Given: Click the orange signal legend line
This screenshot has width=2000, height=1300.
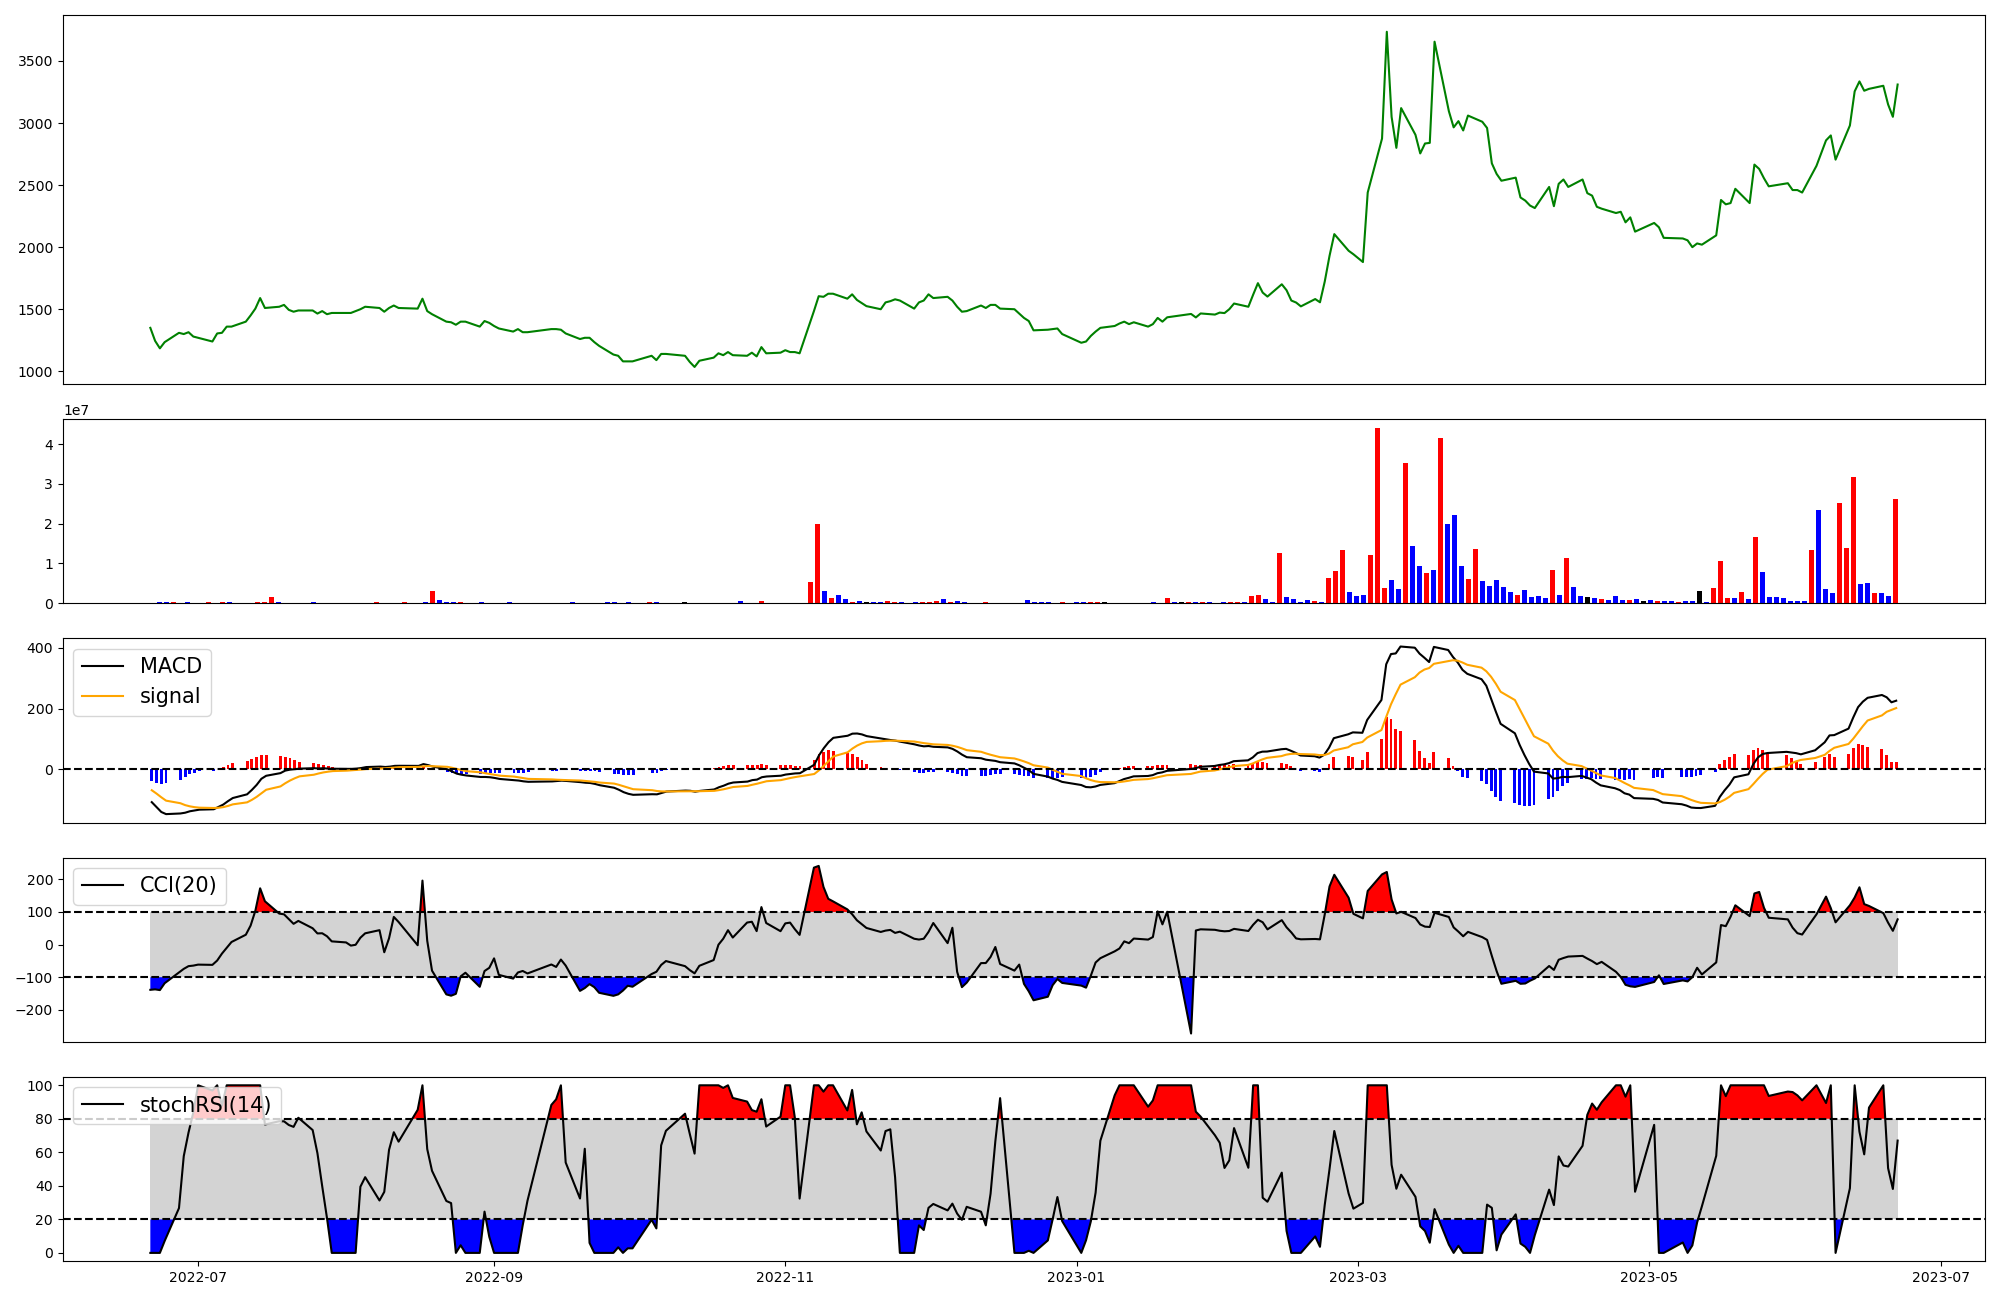Looking at the screenshot, I should click(x=102, y=696).
